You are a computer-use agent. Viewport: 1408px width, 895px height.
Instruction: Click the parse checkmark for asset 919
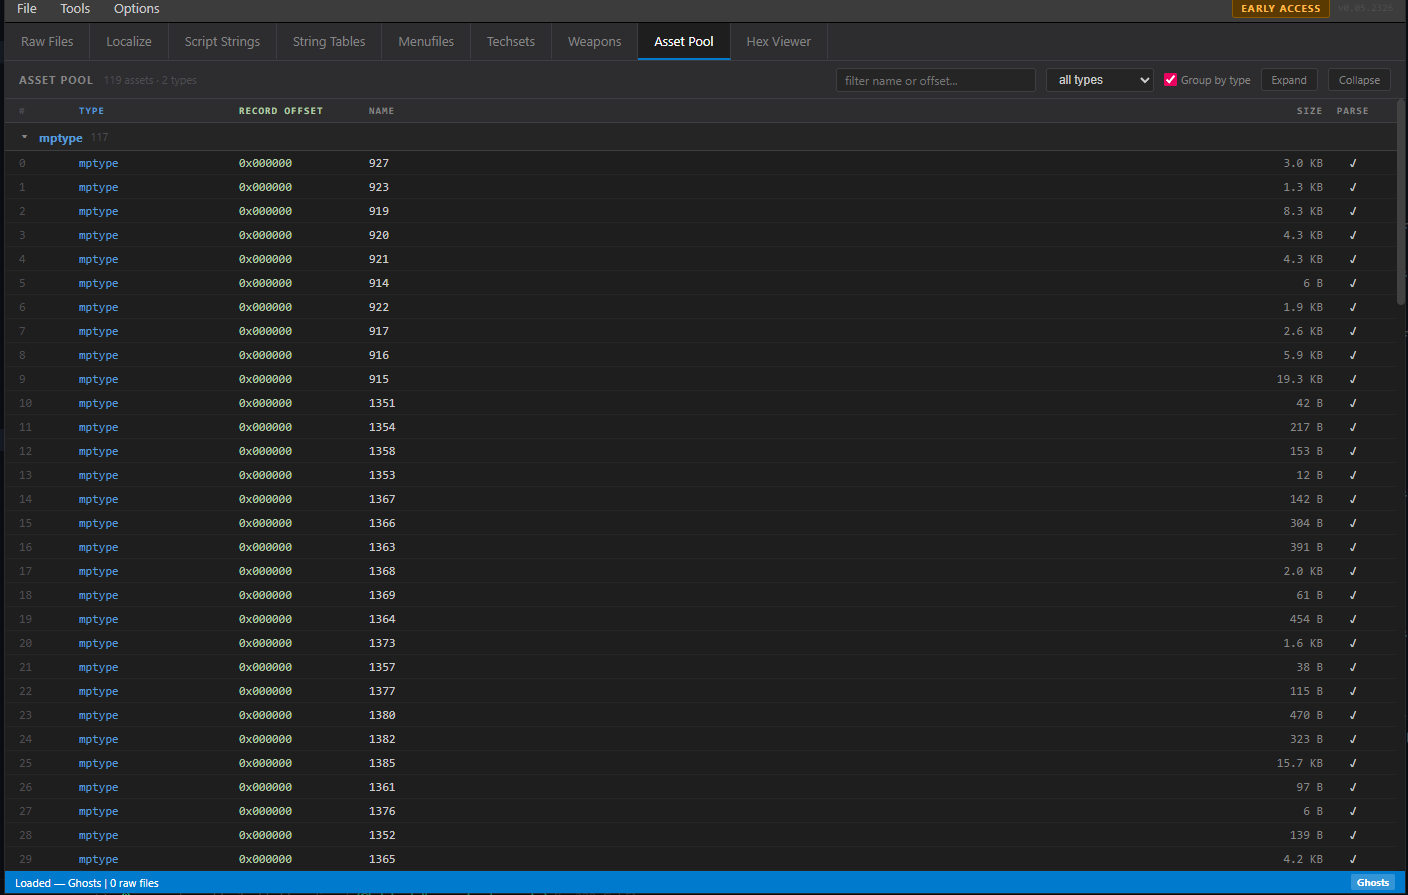click(1353, 211)
